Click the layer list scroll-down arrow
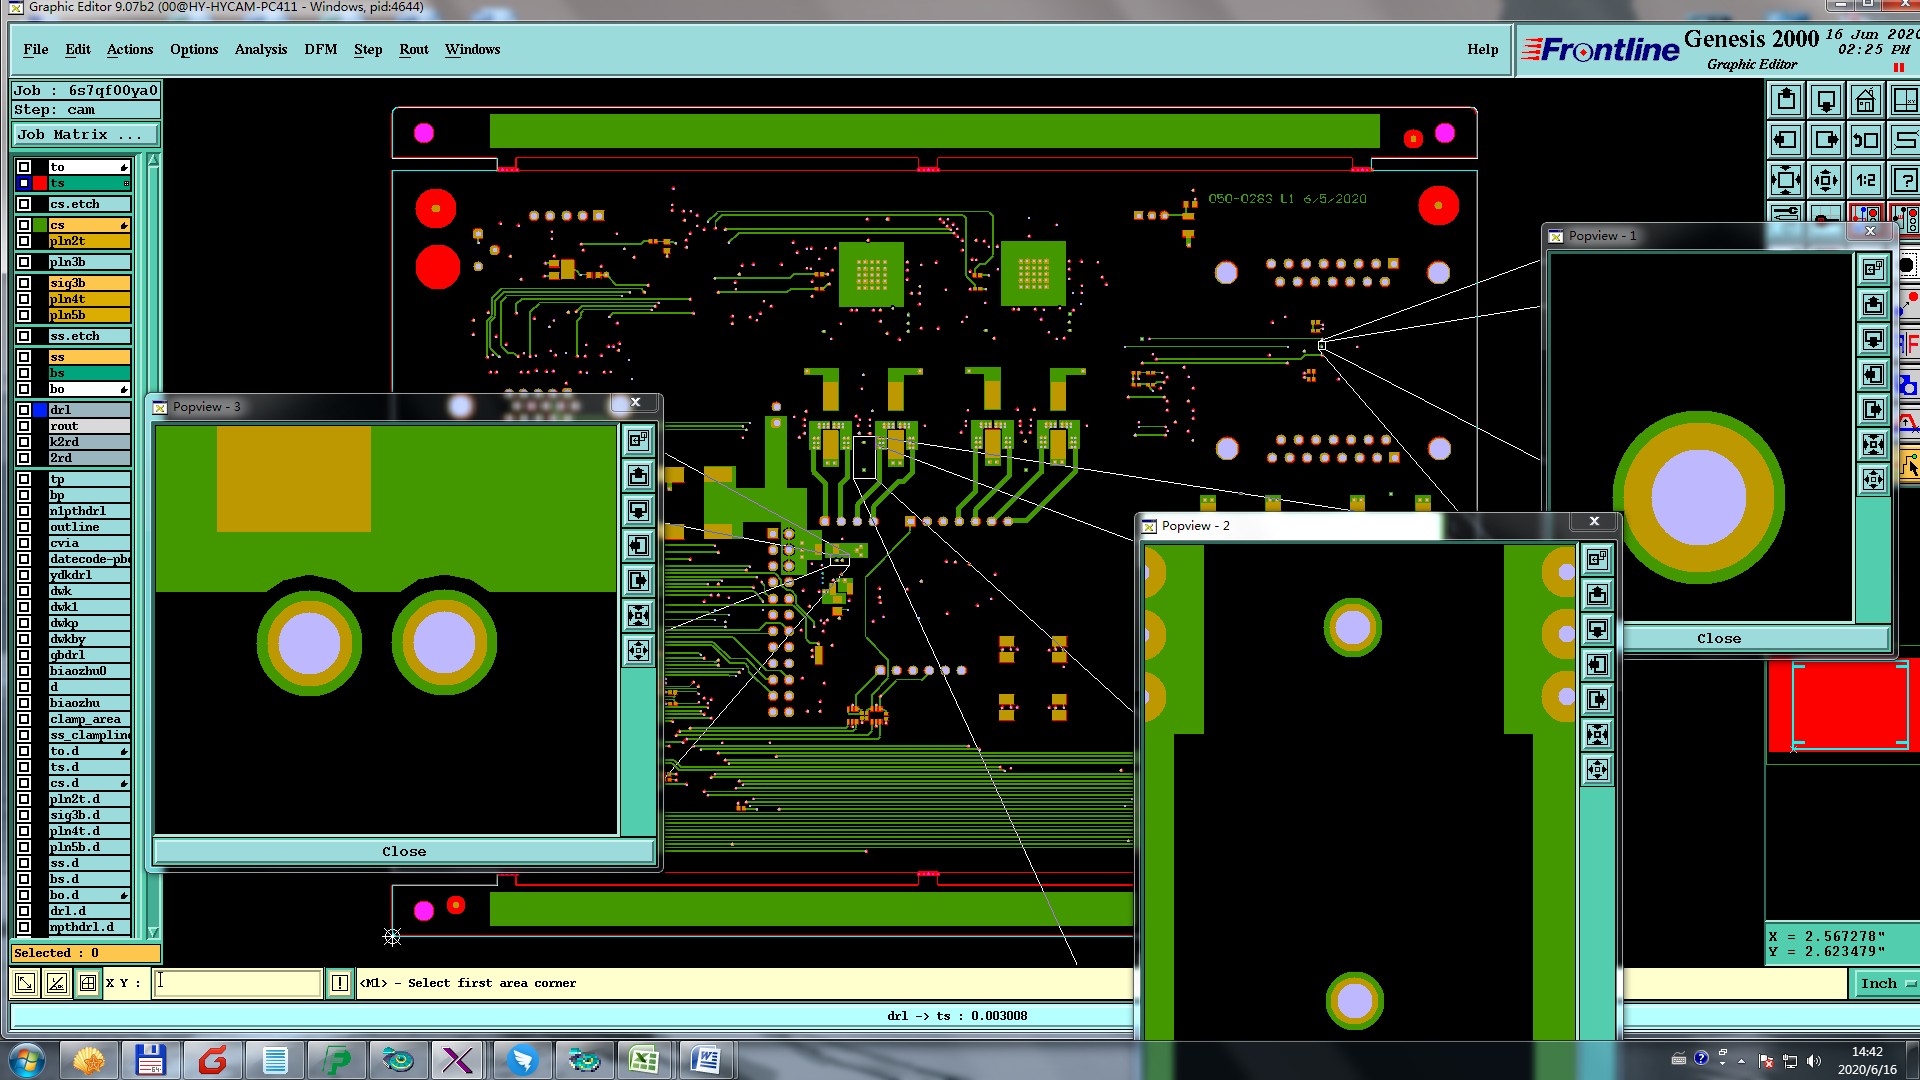Screen dimensions: 1920x1080 (153, 931)
